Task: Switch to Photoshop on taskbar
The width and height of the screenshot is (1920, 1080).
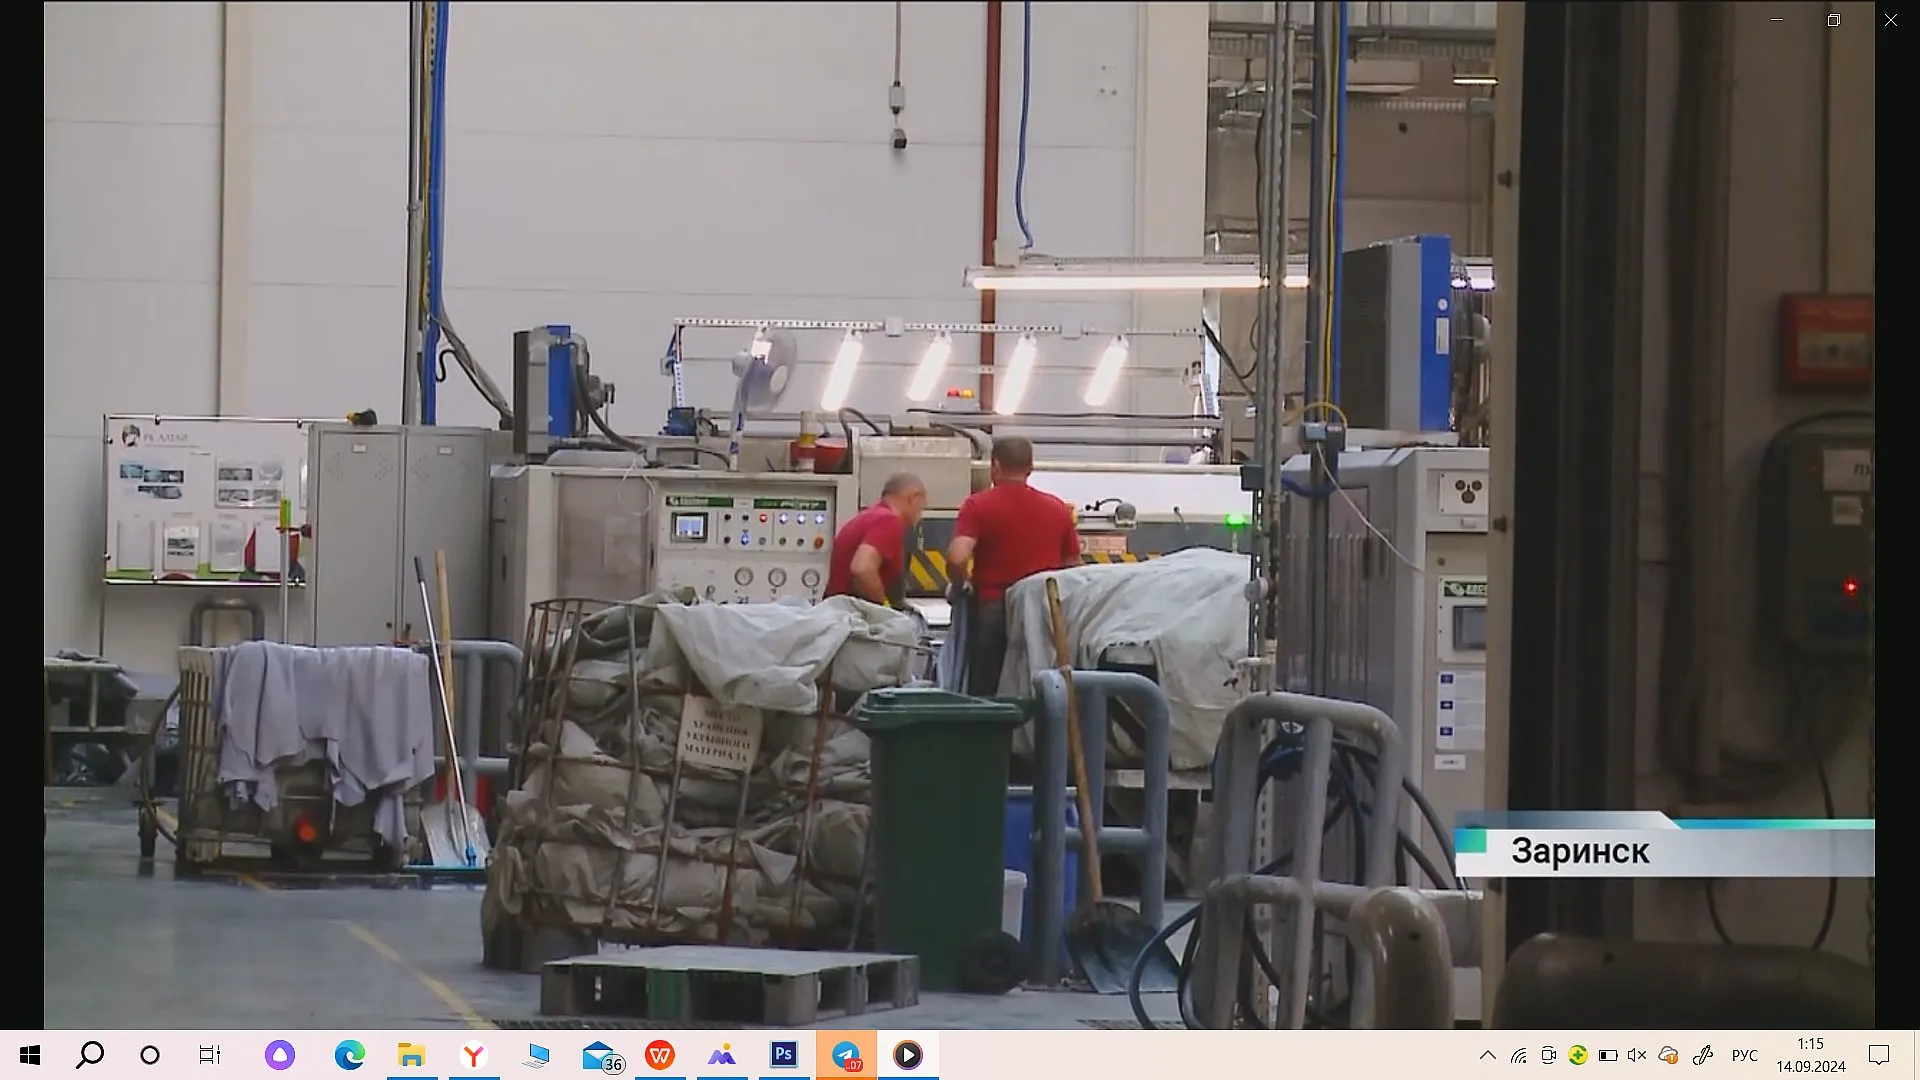Action: click(784, 1055)
